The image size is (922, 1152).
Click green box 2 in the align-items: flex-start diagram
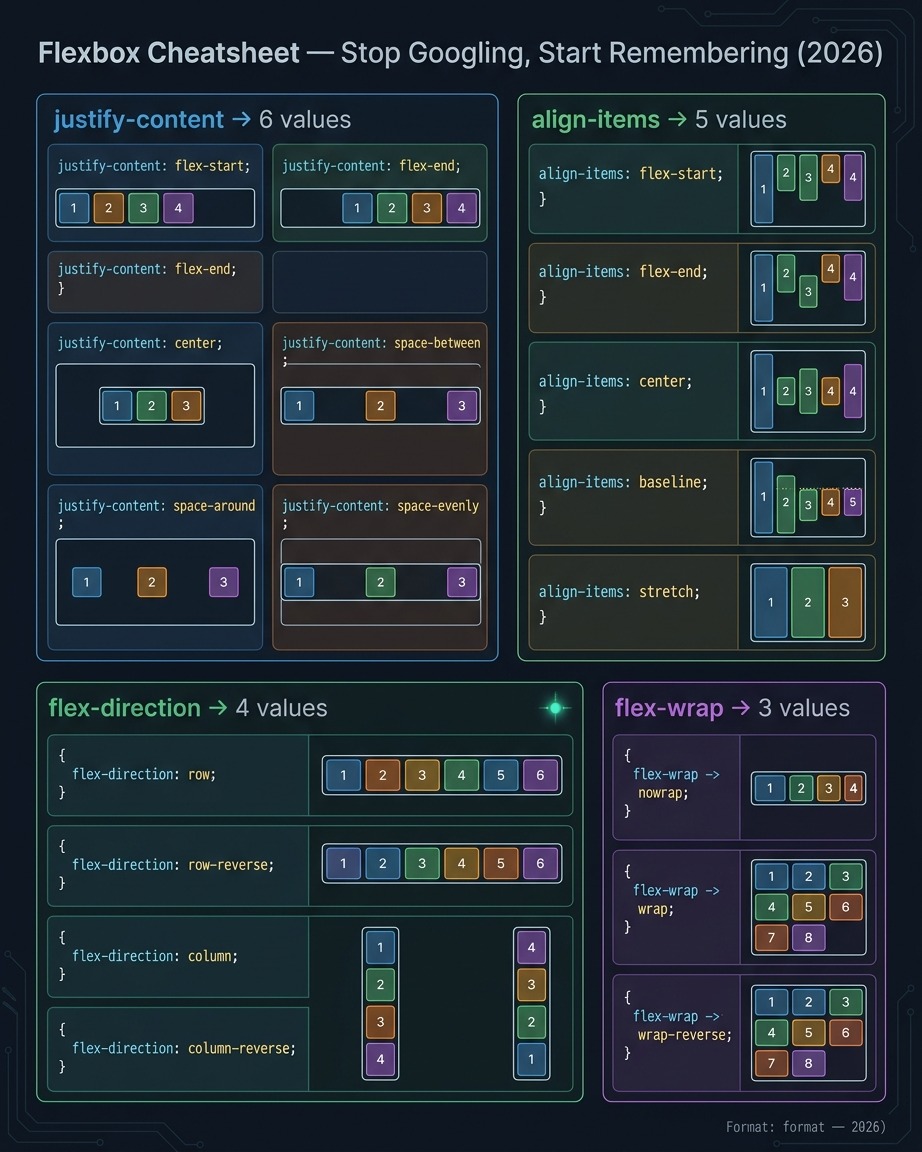[786, 173]
